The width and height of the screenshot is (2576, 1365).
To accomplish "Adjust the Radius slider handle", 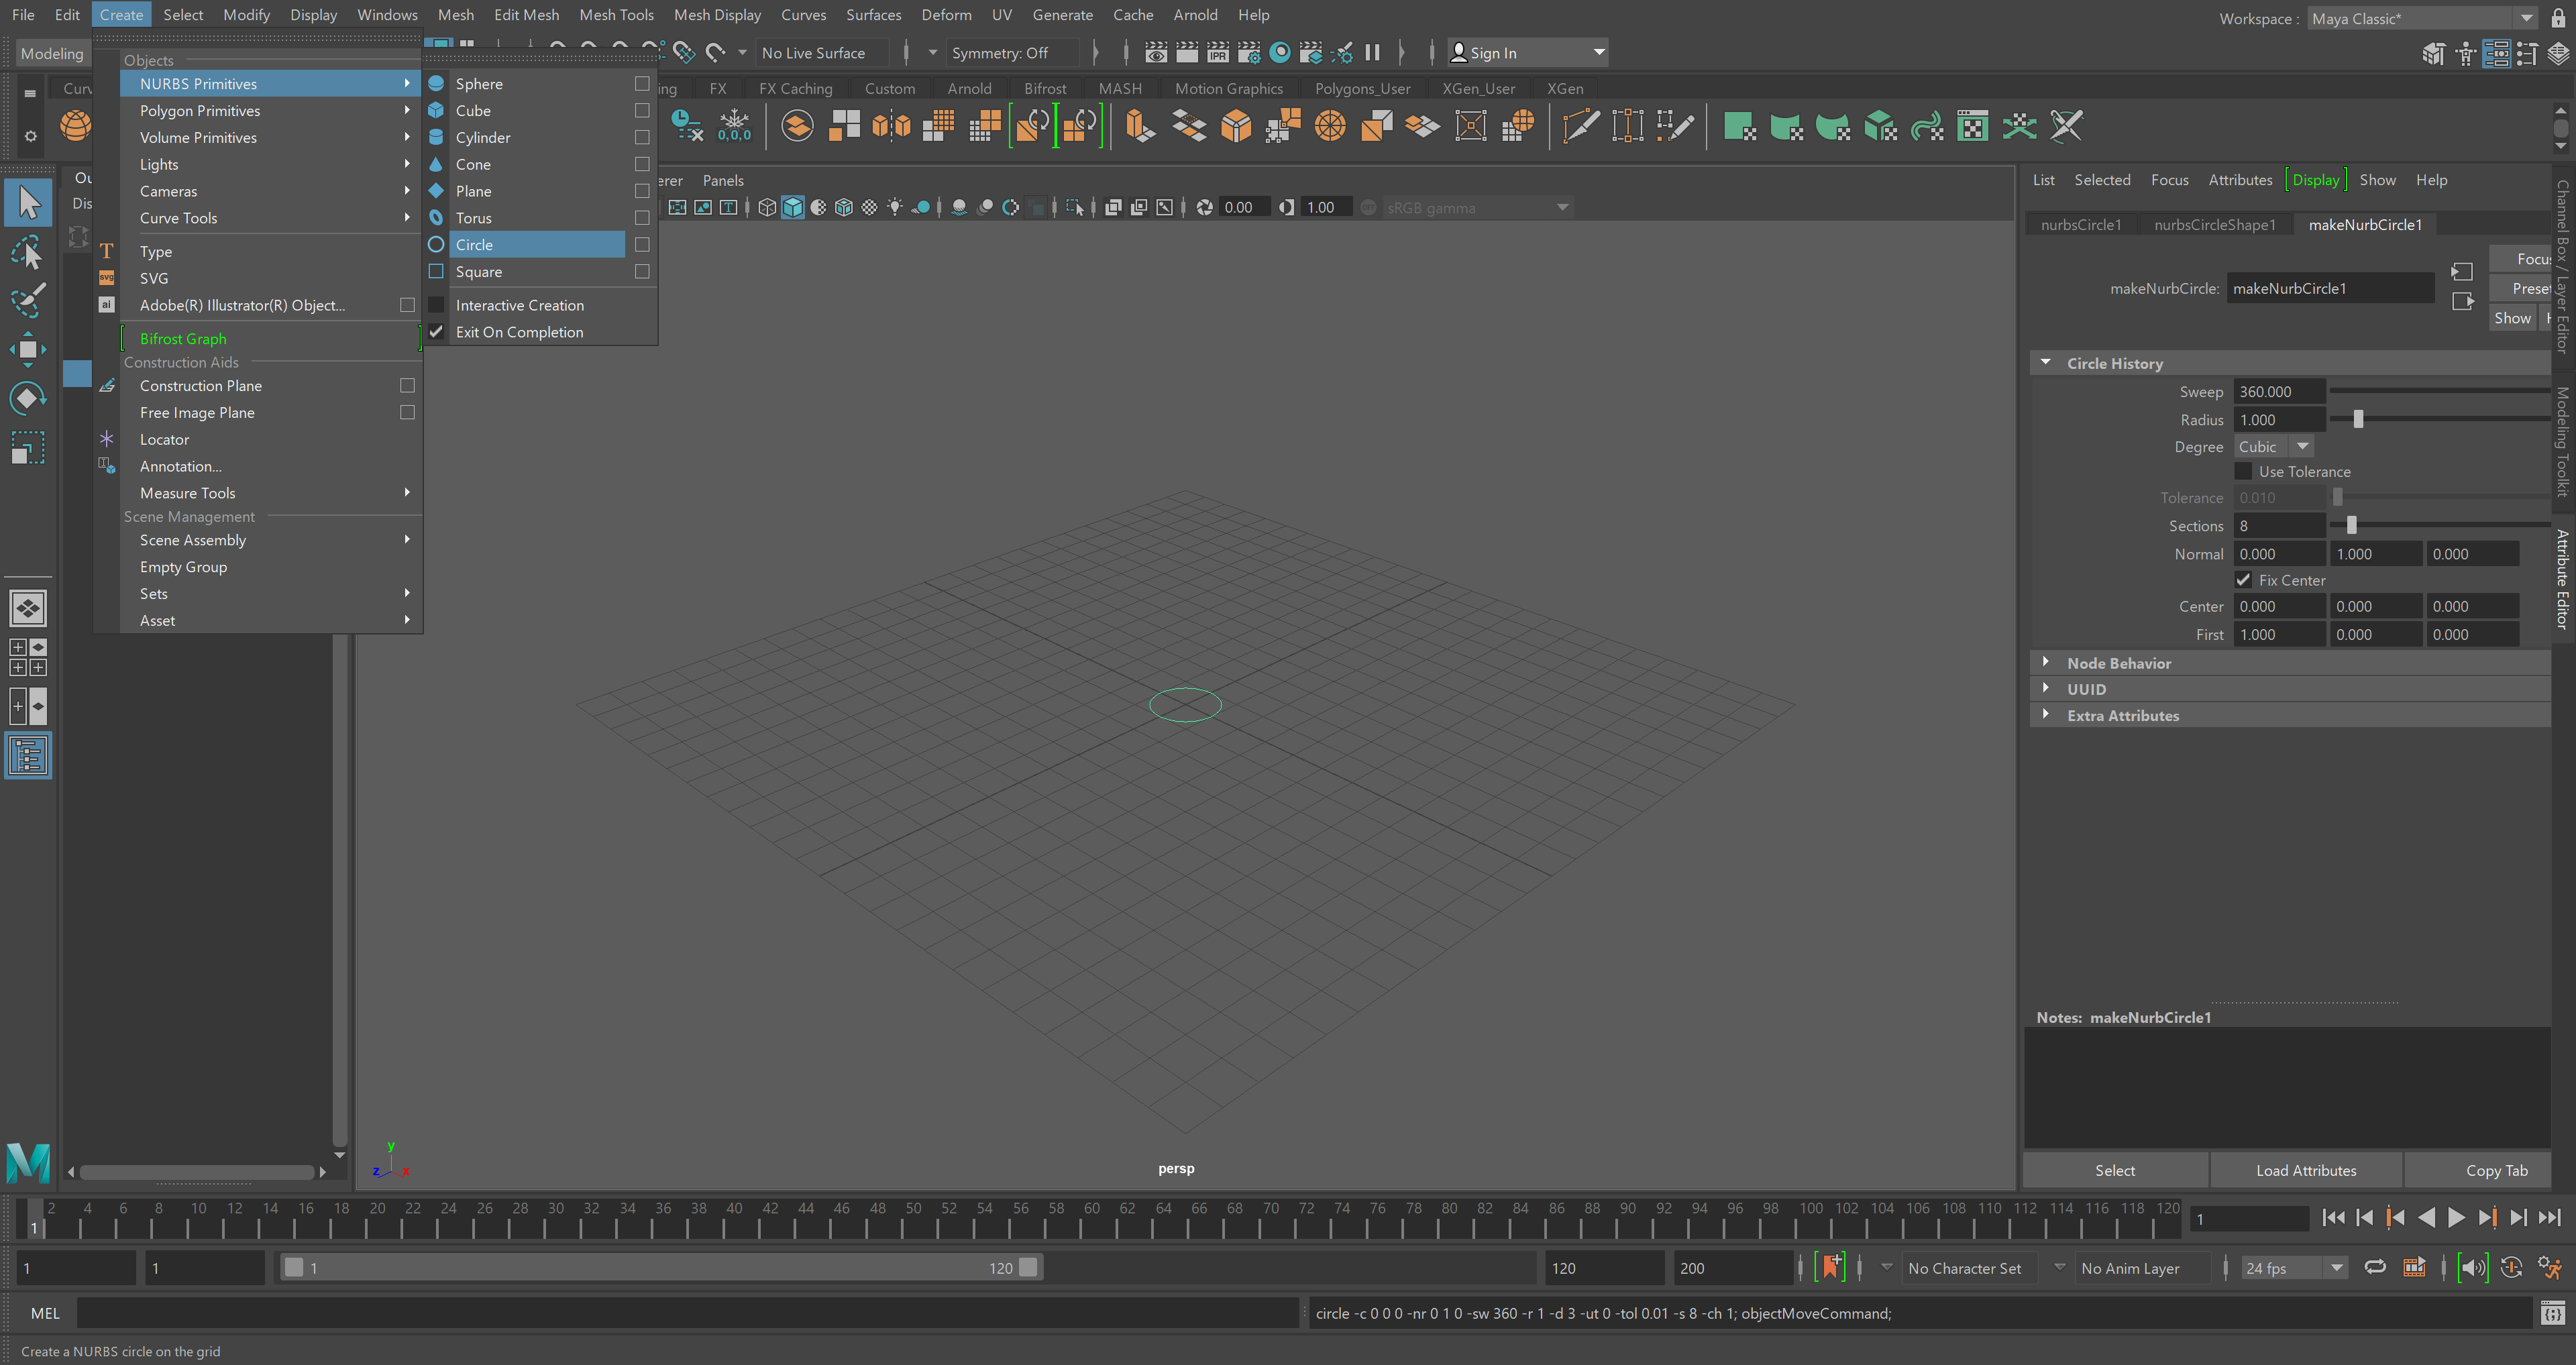I will tap(2358, 420).
